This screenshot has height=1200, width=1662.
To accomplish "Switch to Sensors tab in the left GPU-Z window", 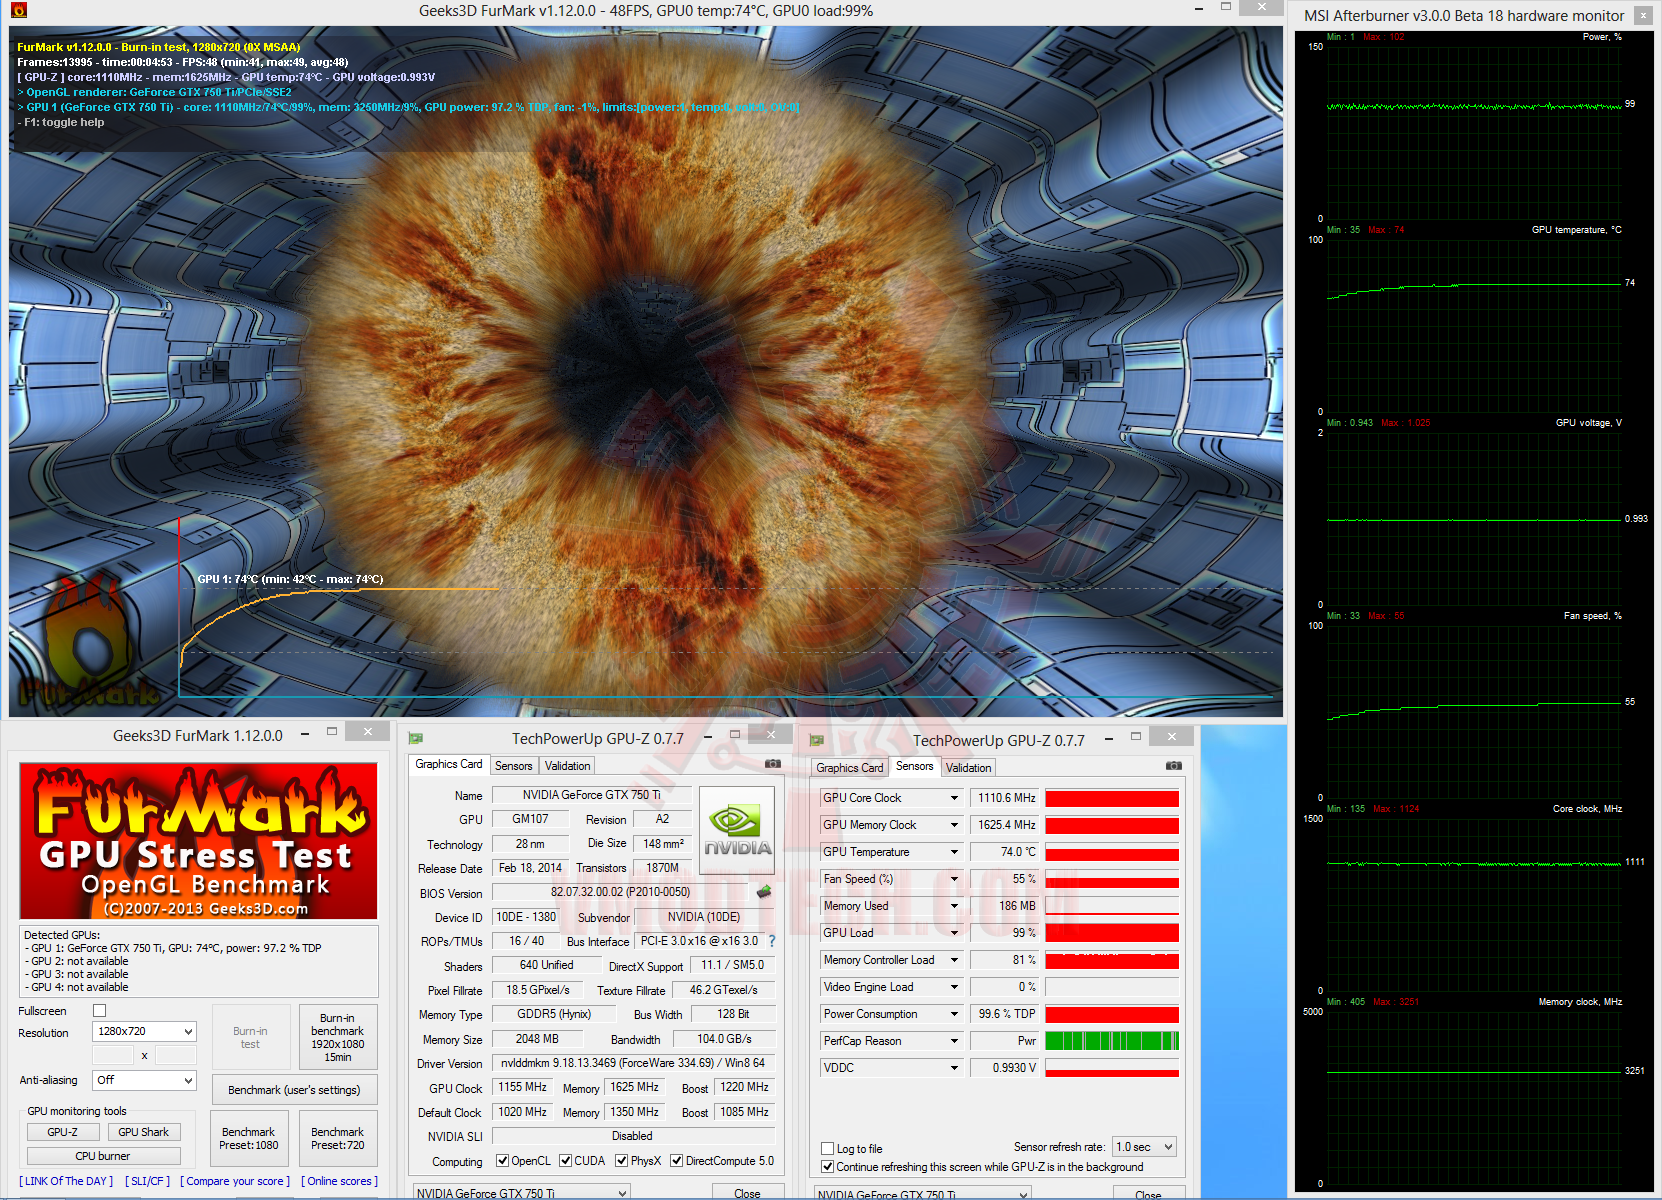I will click(514, 766).
